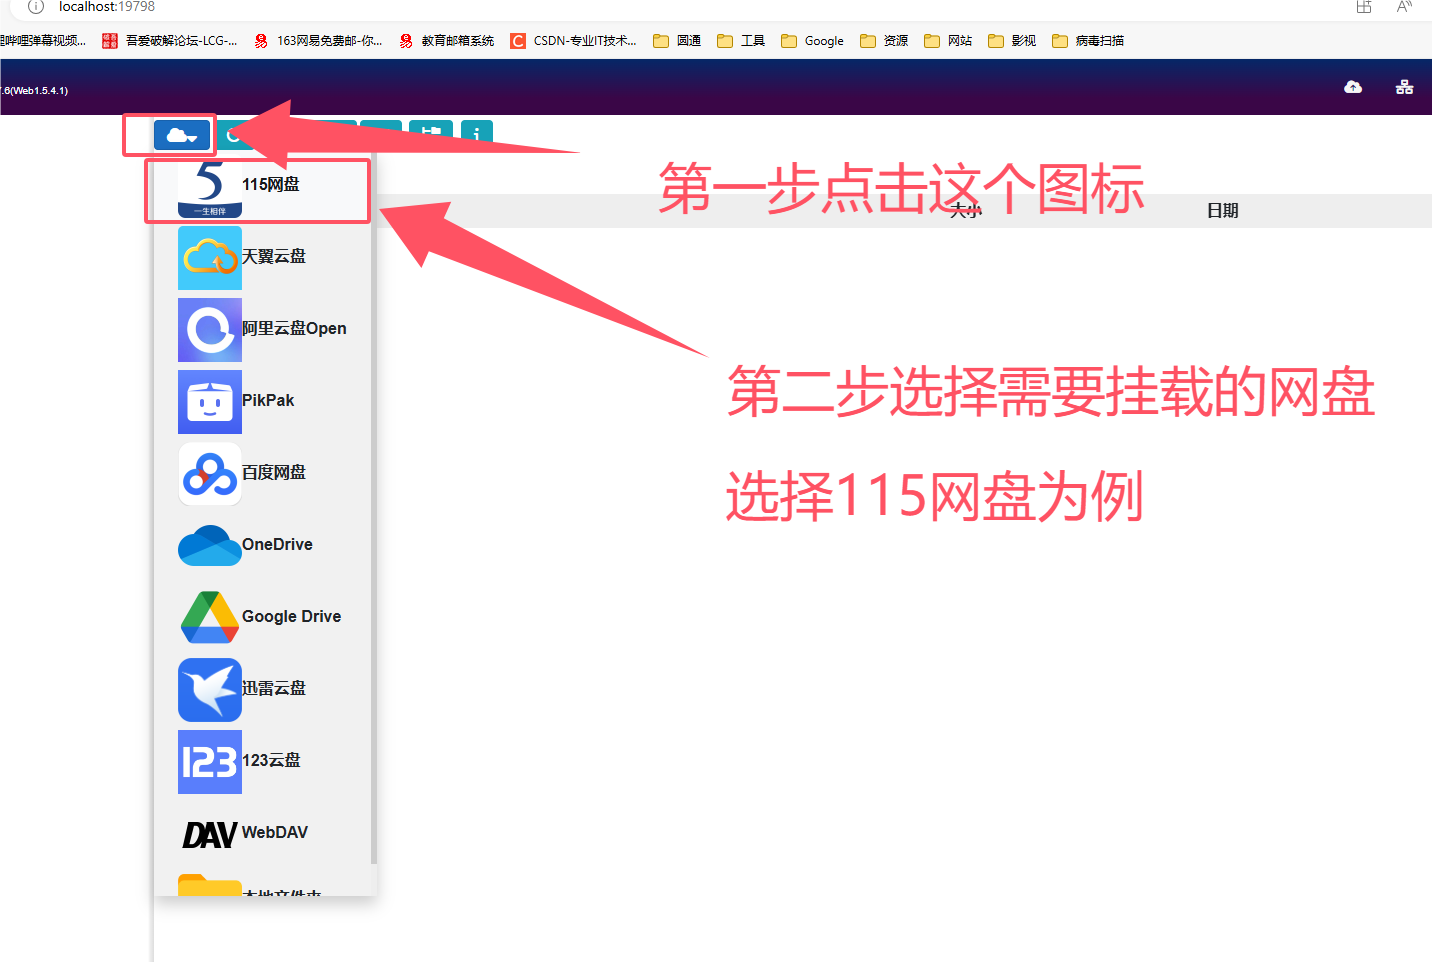The height and width of the screenshot is (962, 1432).
Task: Open the cloud drive mount dropdown button
Action: click(182, 135)
